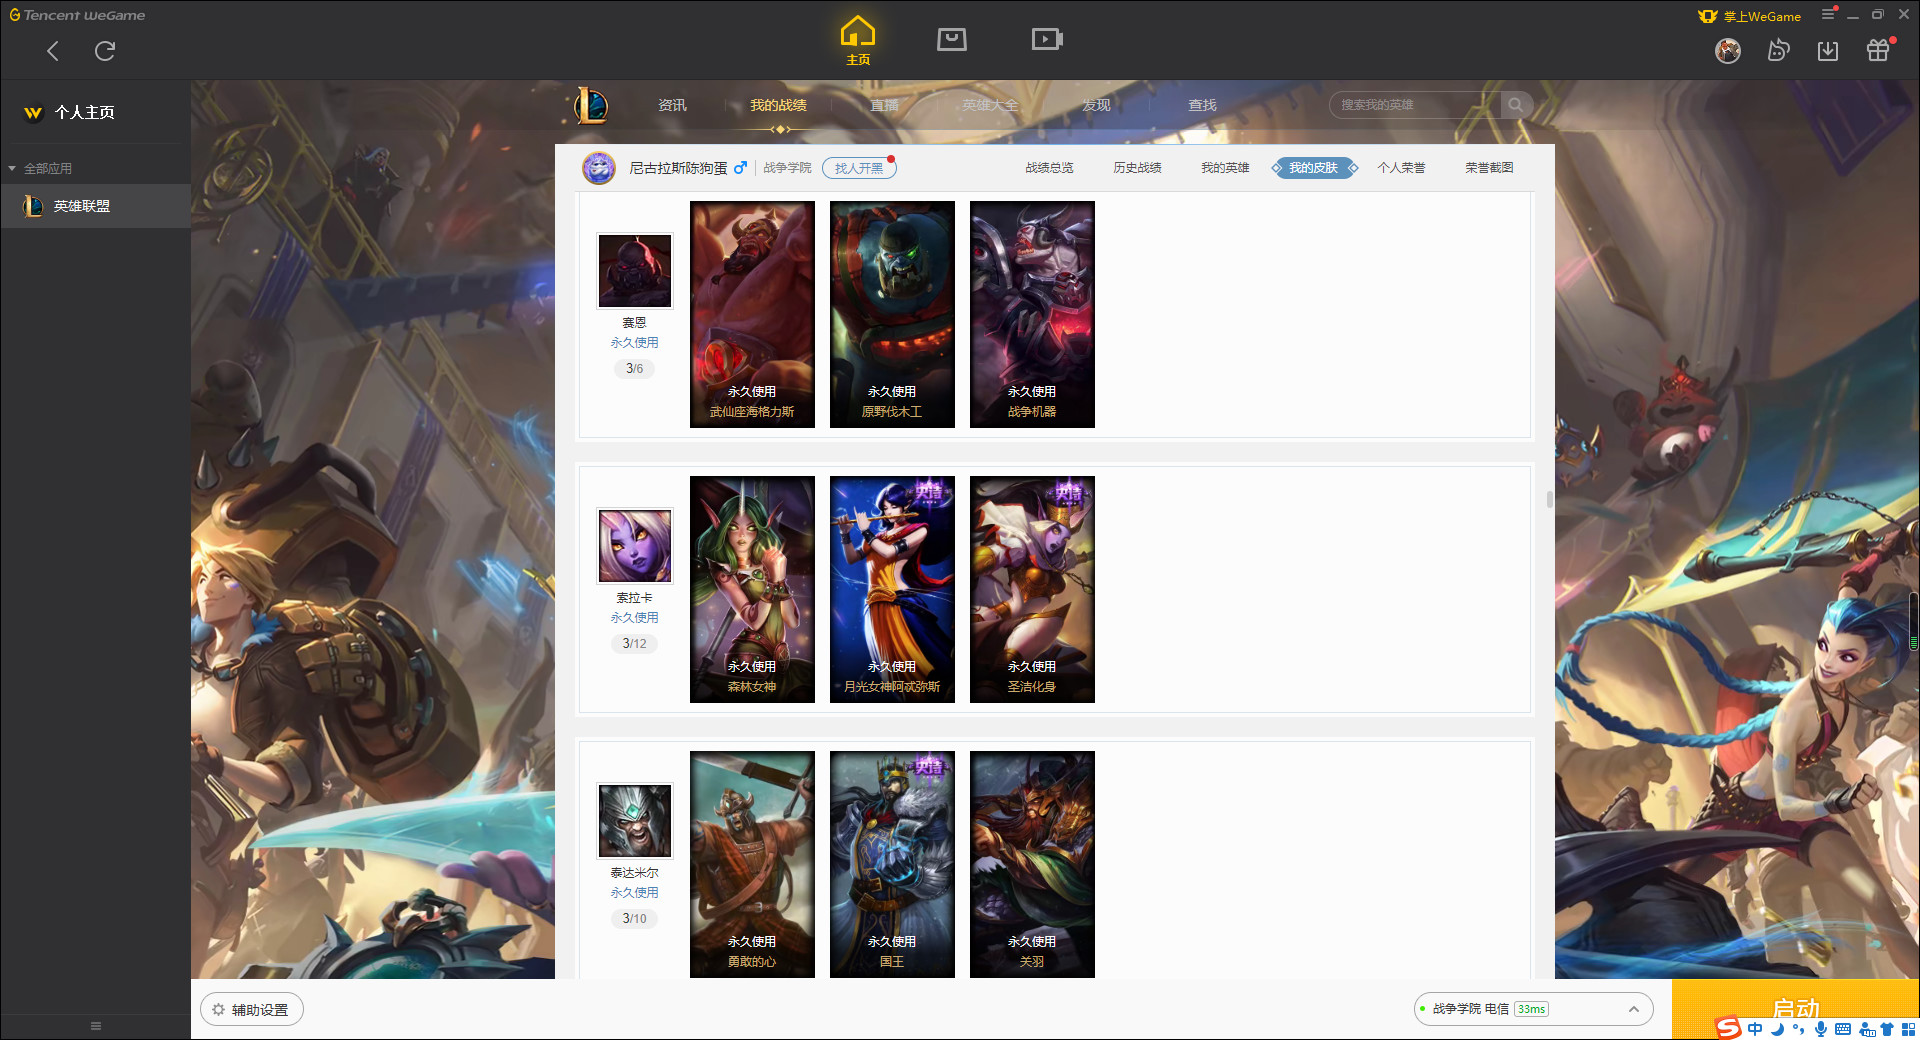Viewport: 1920px width, 1040px height.
Task: Open the 关羽 skin card
Action: click(1032, 864)
